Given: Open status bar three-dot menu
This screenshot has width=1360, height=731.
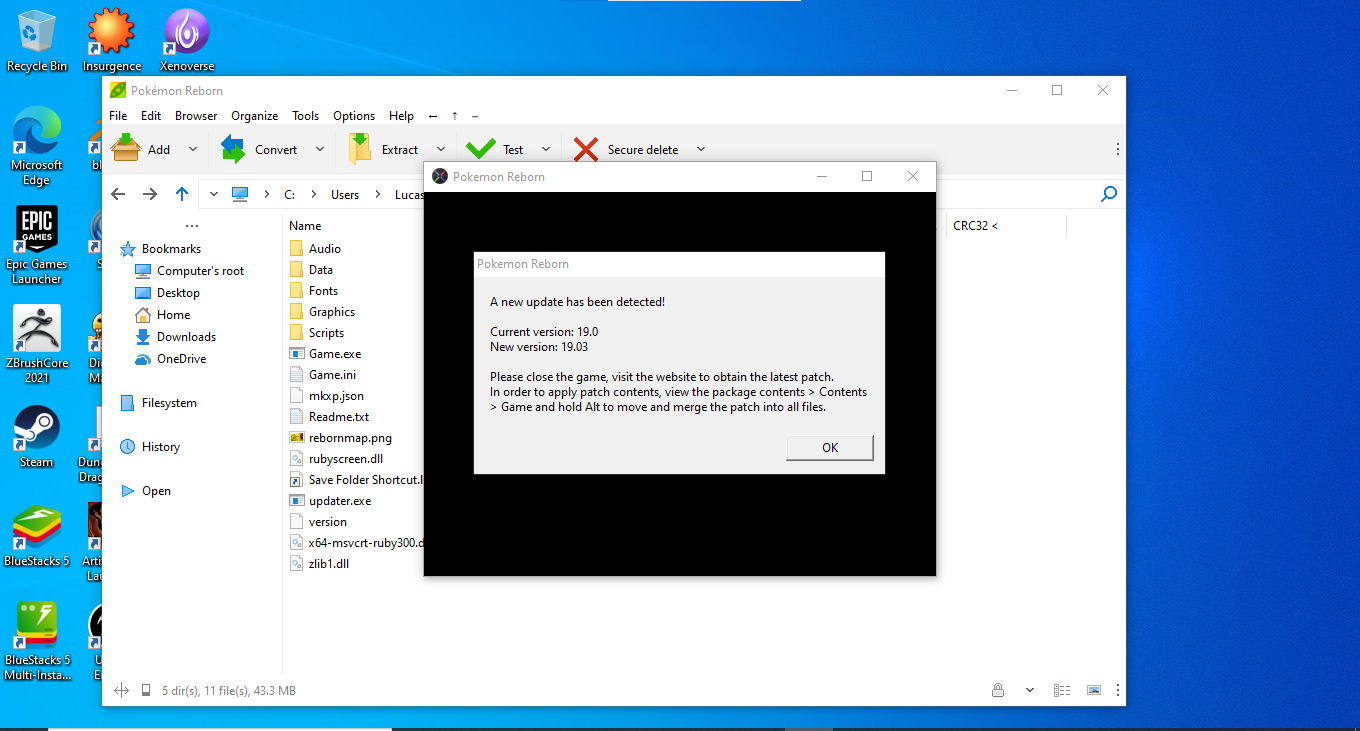Looking at the screenshot, I should coord(1117,690).
